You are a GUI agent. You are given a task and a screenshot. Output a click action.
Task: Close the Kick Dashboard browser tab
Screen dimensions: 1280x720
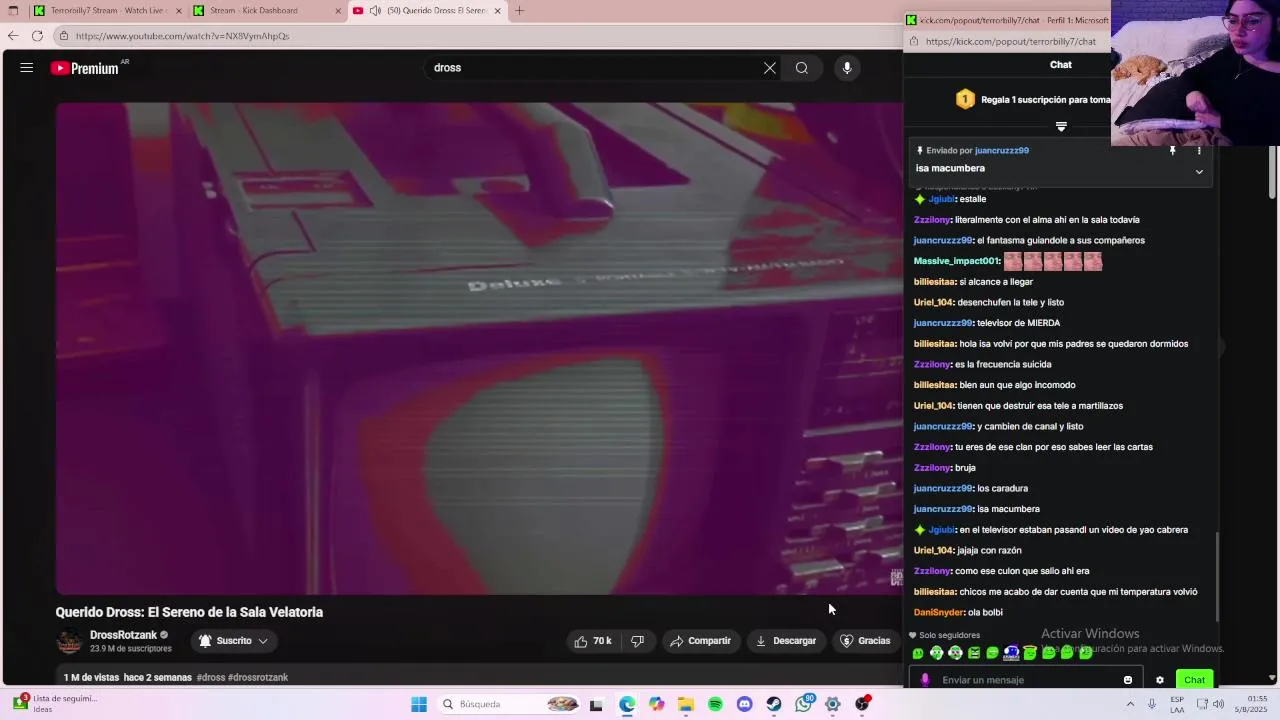pos(338,11)
